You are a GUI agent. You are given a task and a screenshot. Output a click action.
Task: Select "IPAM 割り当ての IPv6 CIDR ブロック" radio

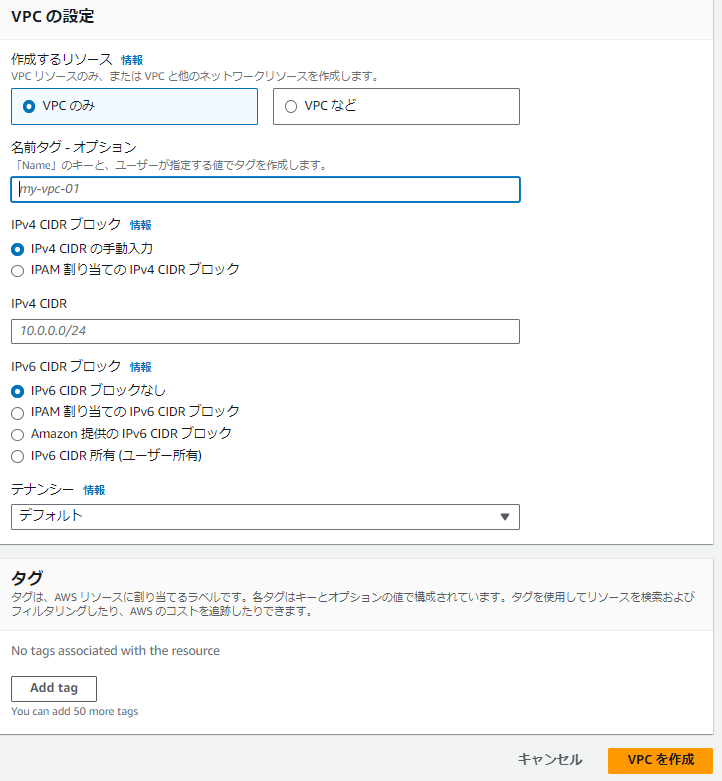(x=17, y=413)
